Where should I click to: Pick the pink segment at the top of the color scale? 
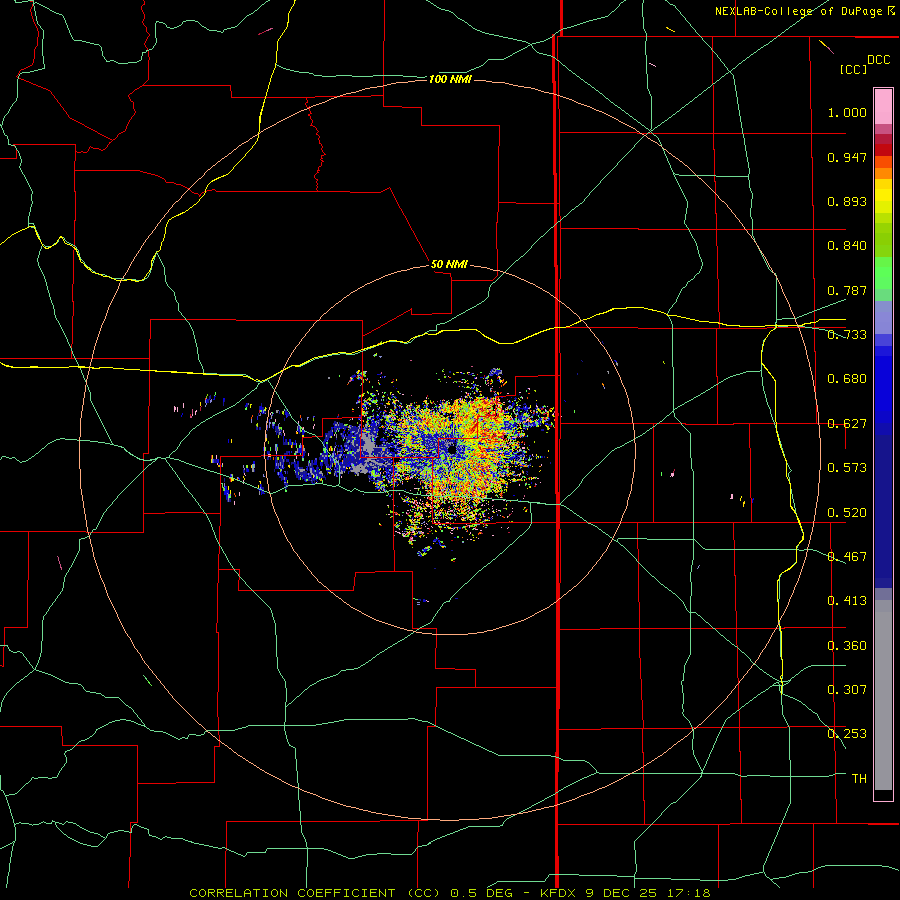click(x=883, y=106)
